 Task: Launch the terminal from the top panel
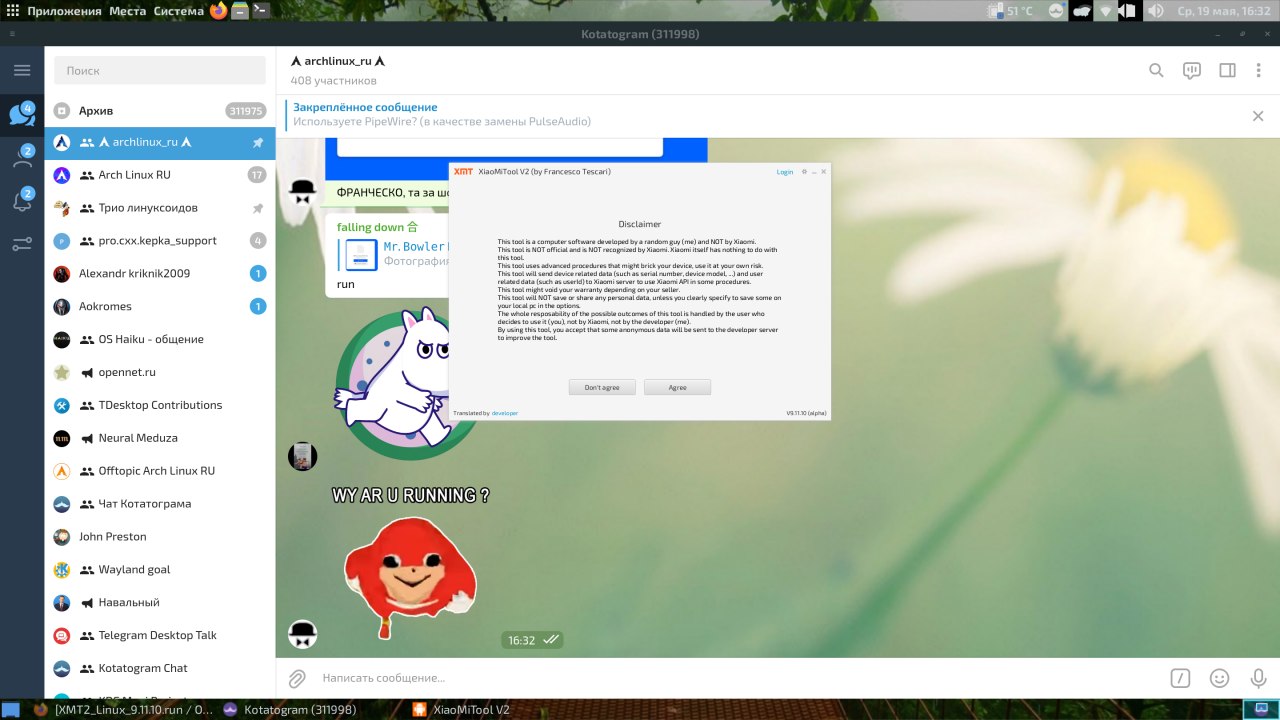[261, 11]
